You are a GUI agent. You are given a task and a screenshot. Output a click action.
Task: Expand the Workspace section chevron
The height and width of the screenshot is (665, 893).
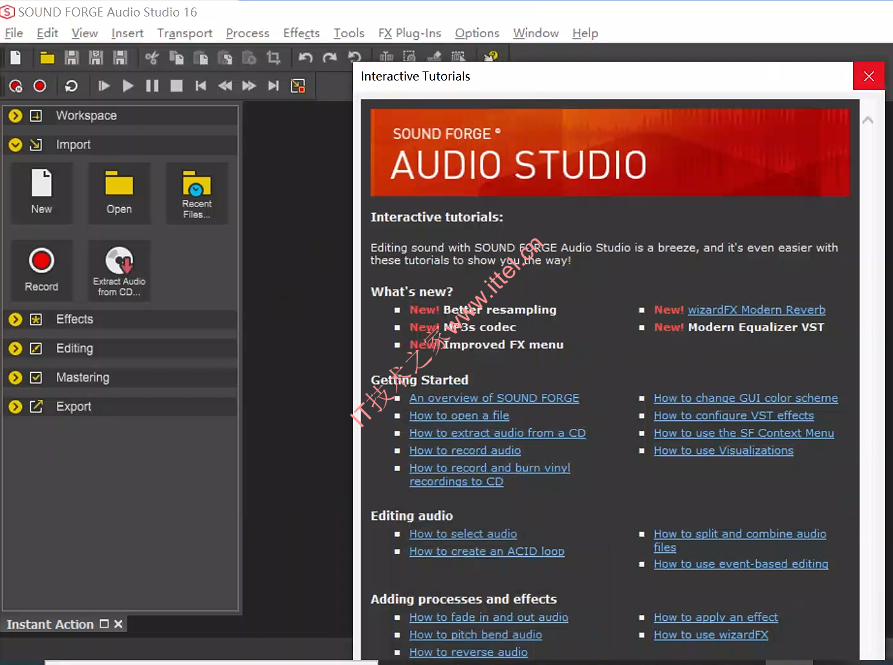click(15, 116)
